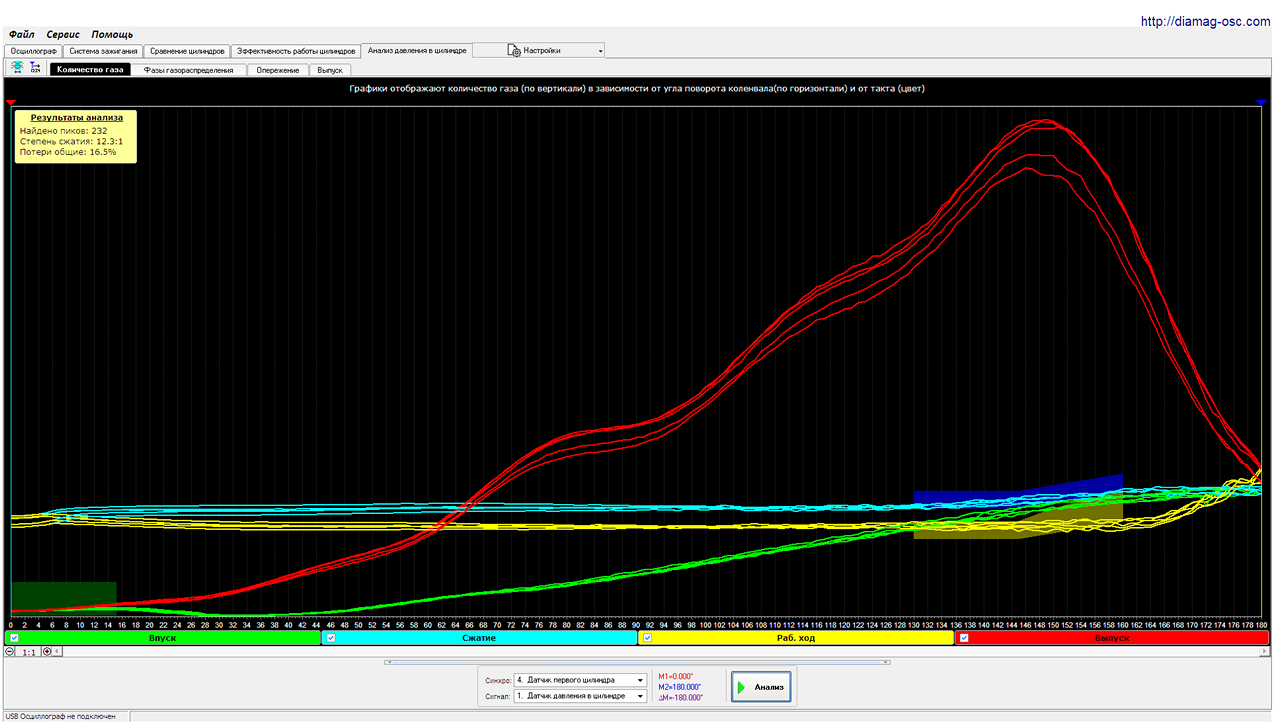Click the graph description caption text
The image size is (1280, 725).
(x=637, y=89)
